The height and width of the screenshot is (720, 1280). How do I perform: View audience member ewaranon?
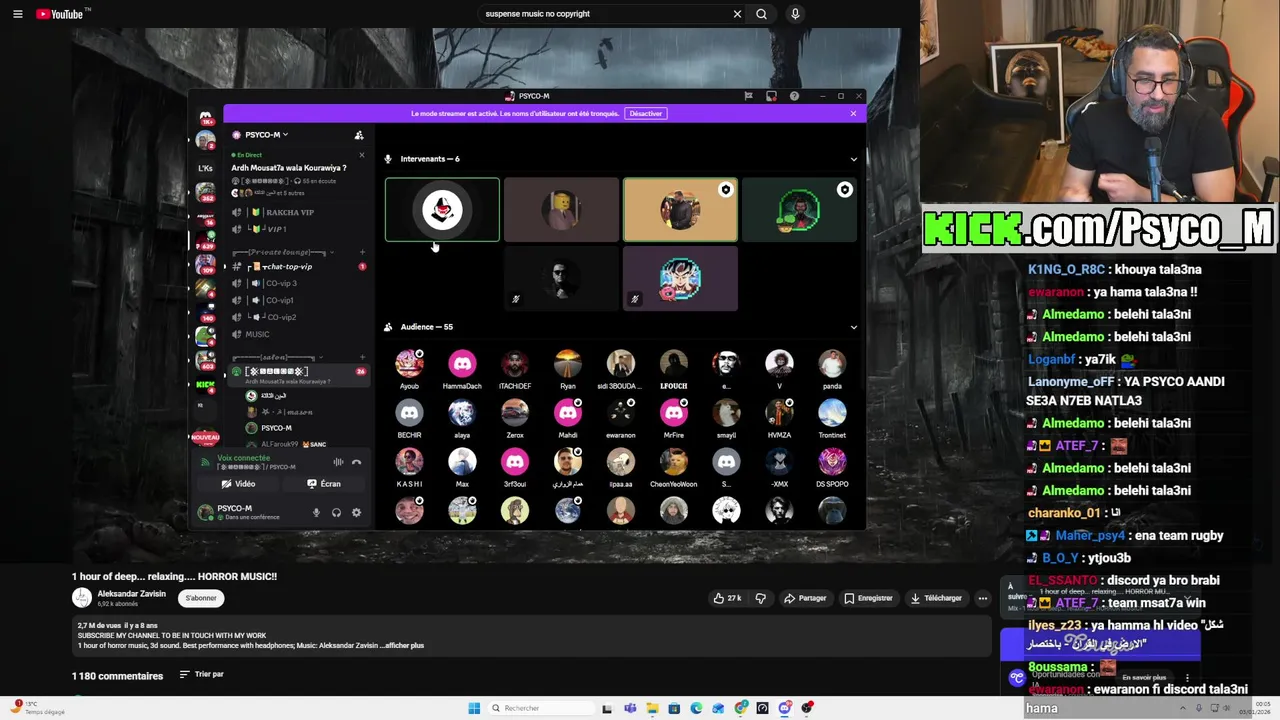621,417
